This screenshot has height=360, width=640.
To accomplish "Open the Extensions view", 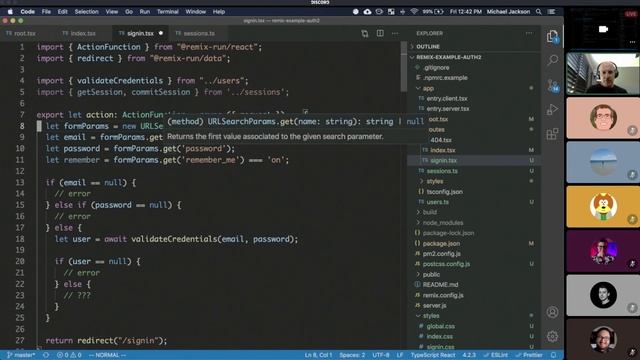I will point(552,134).
